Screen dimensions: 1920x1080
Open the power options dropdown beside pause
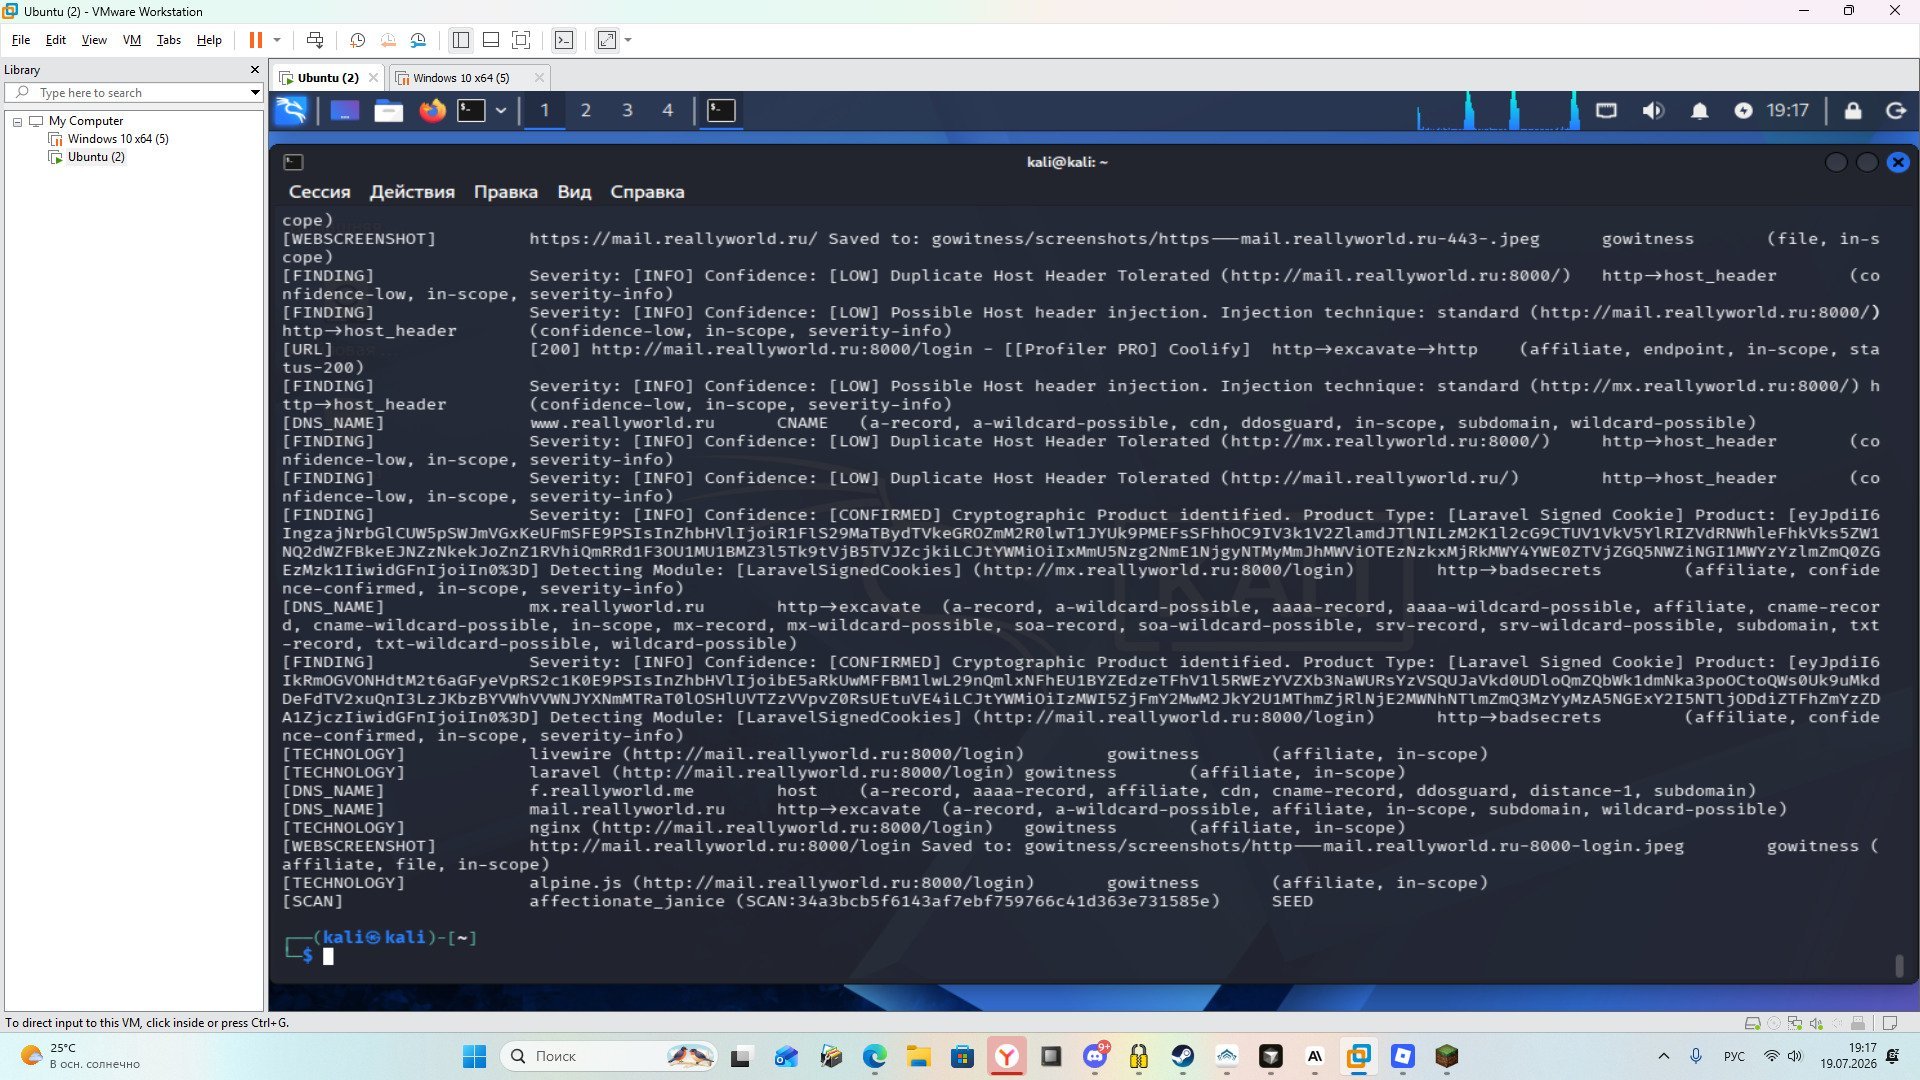click(277, 40)
